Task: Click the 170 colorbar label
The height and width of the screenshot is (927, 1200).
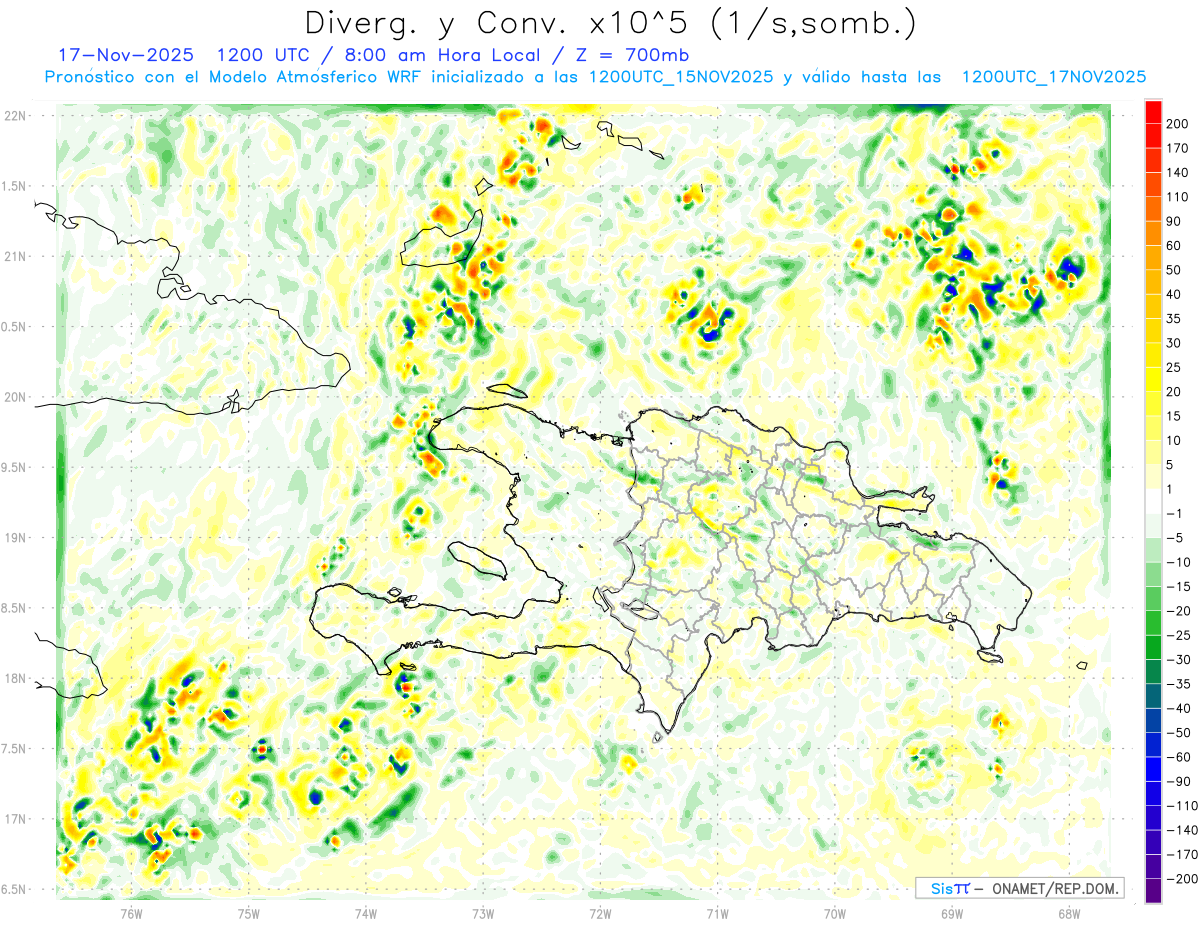Action: point(1179,148)
